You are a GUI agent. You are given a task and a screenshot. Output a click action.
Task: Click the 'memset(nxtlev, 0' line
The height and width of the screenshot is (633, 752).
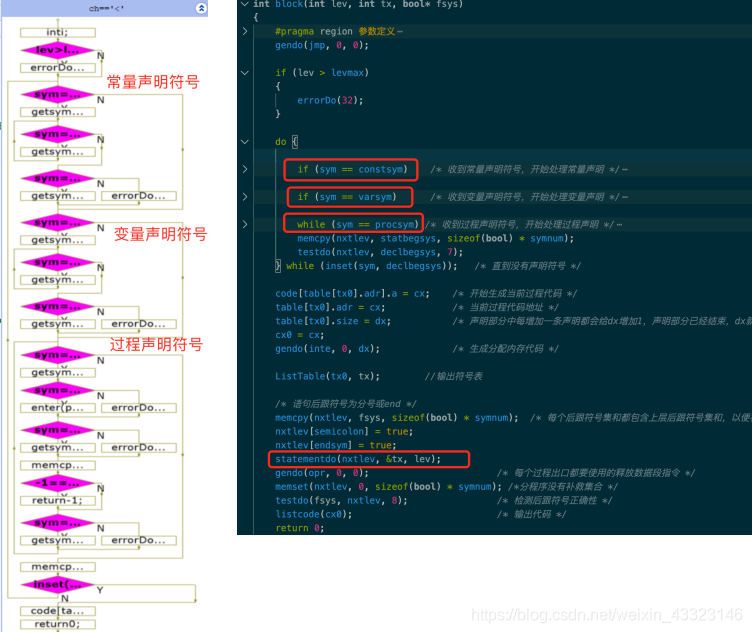click(388, 487)
